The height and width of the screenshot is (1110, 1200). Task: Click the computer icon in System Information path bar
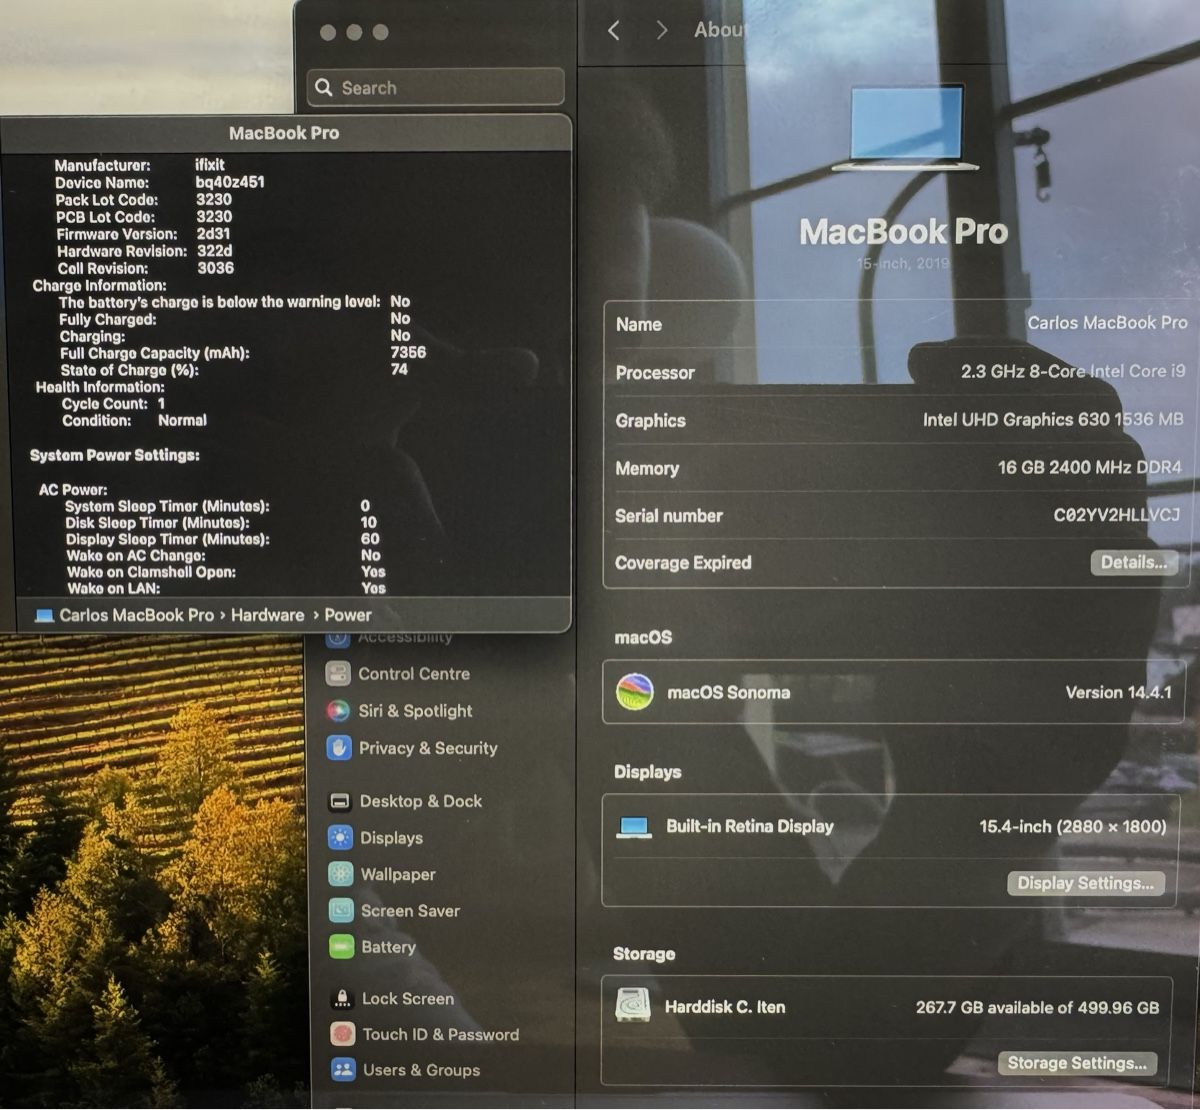point(44,616)
